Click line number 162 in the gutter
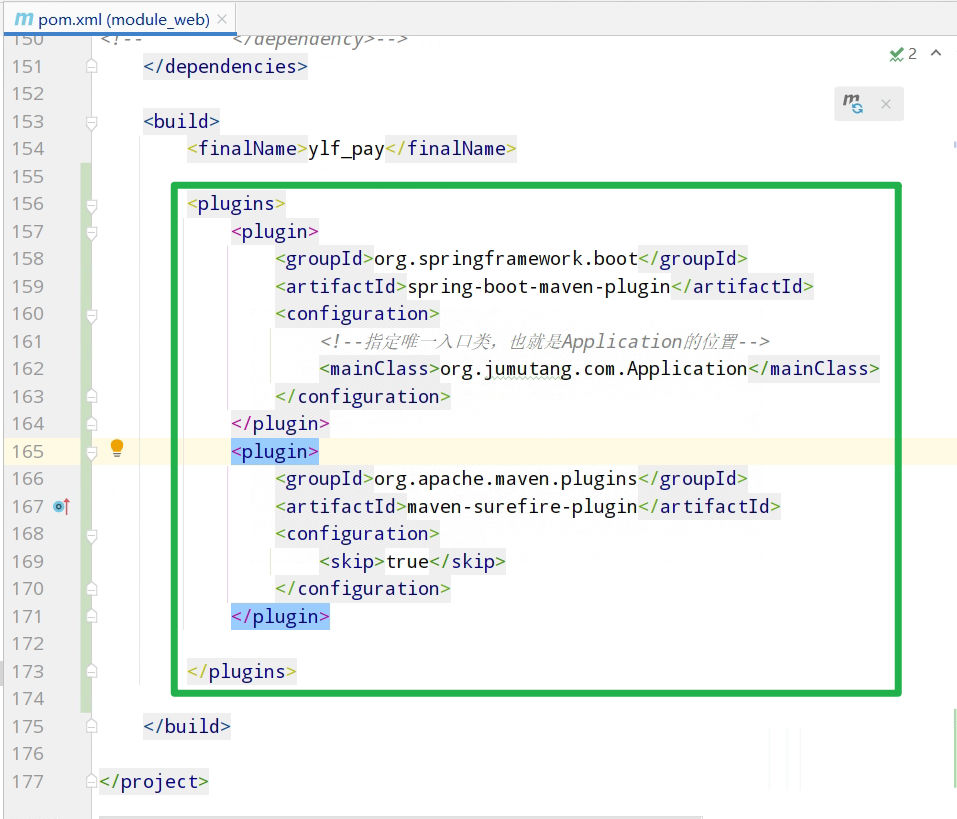This screenshot has height=819, width=957. coord(27,369)
